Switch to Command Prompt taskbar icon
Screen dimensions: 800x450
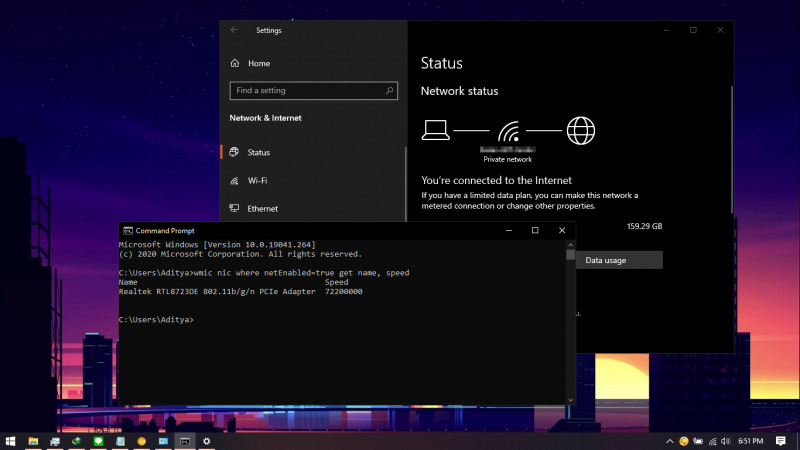(x=185, y=441)
